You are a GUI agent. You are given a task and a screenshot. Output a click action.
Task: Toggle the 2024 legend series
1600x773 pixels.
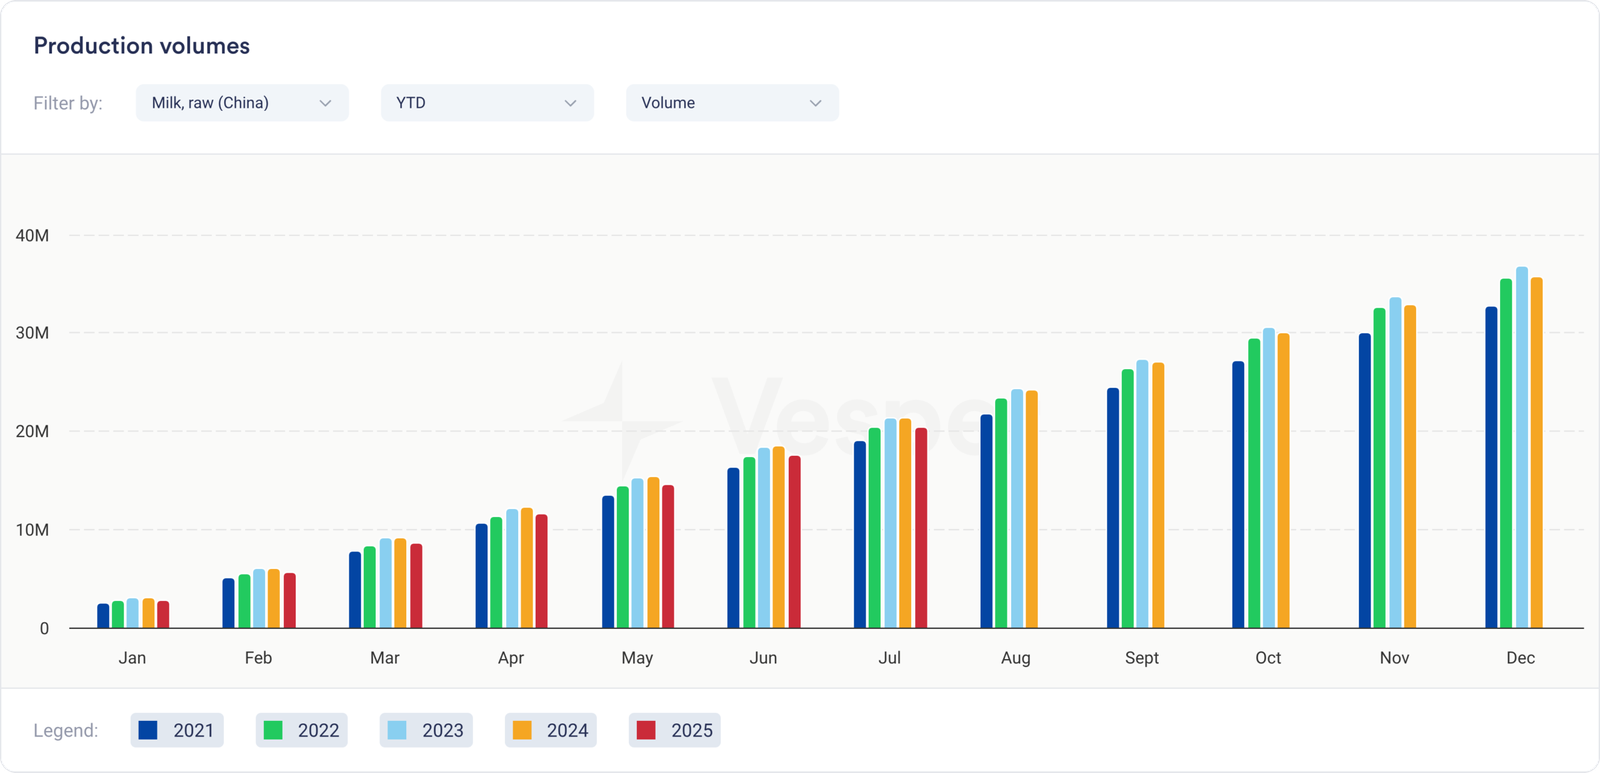[x=551, y=730]
